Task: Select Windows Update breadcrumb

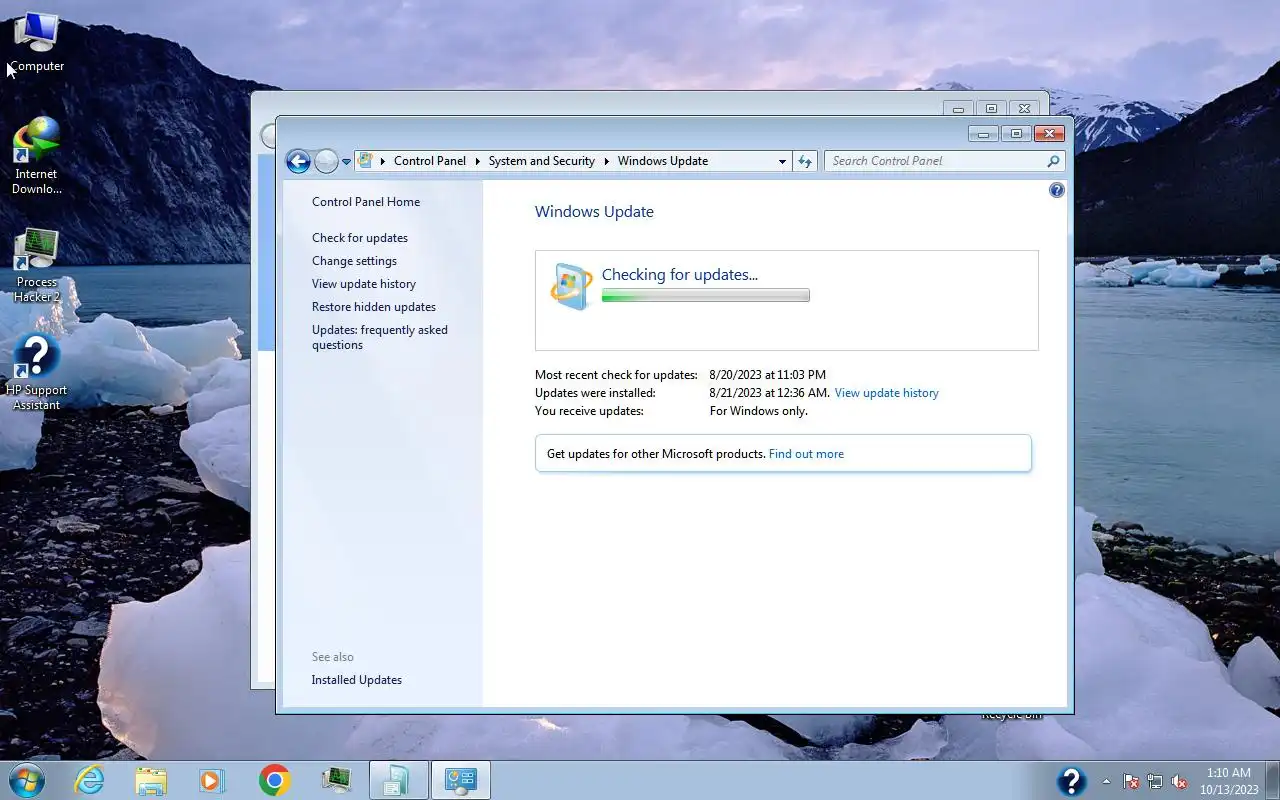Action: coord(662,161)
